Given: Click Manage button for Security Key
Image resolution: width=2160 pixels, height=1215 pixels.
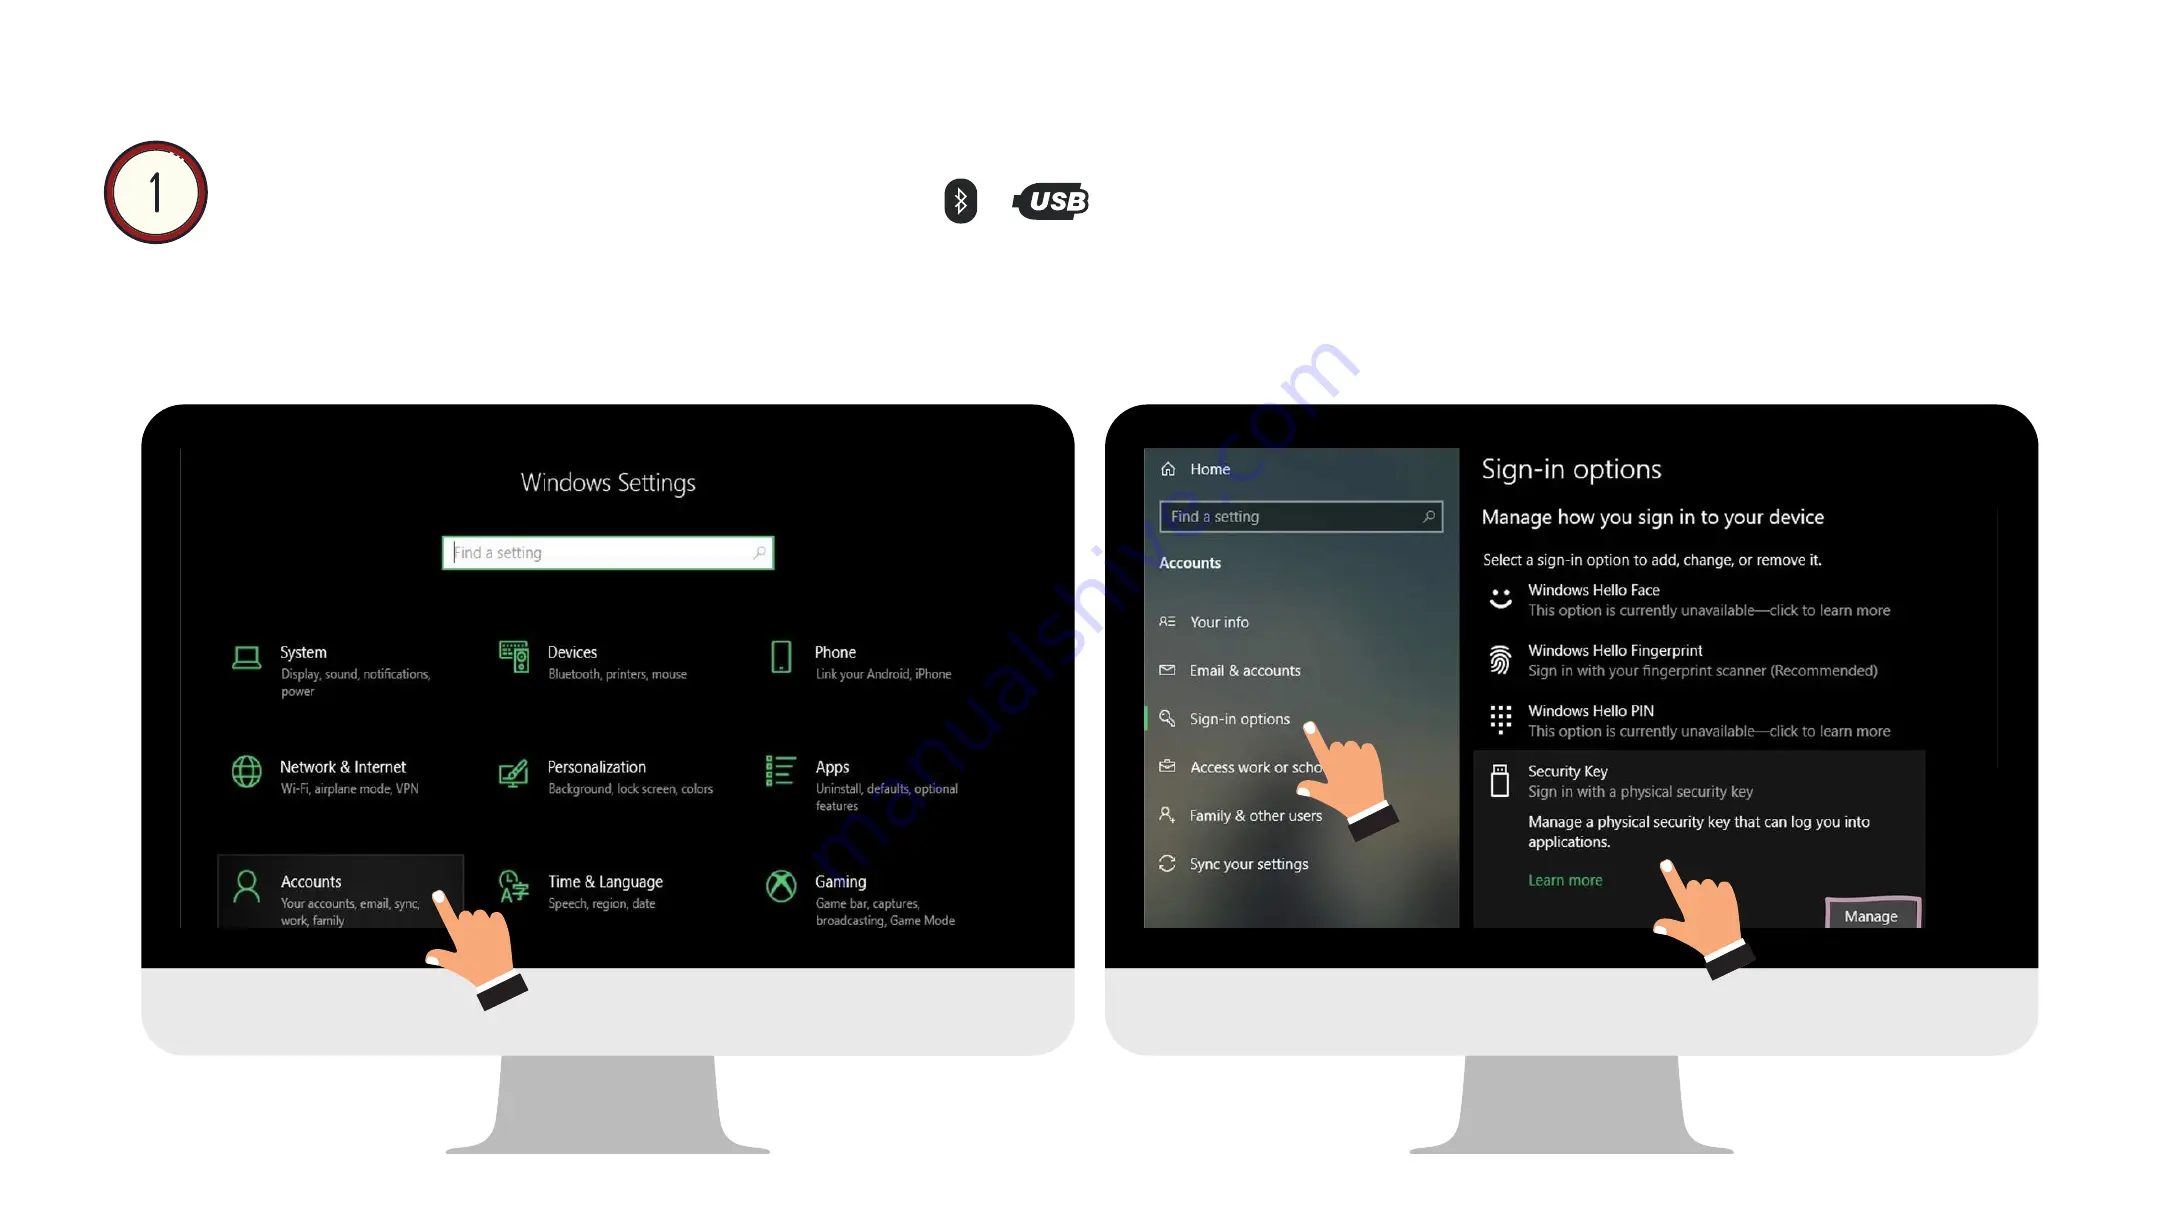Looking at the screenshot, I should (x=1872, y=914).
